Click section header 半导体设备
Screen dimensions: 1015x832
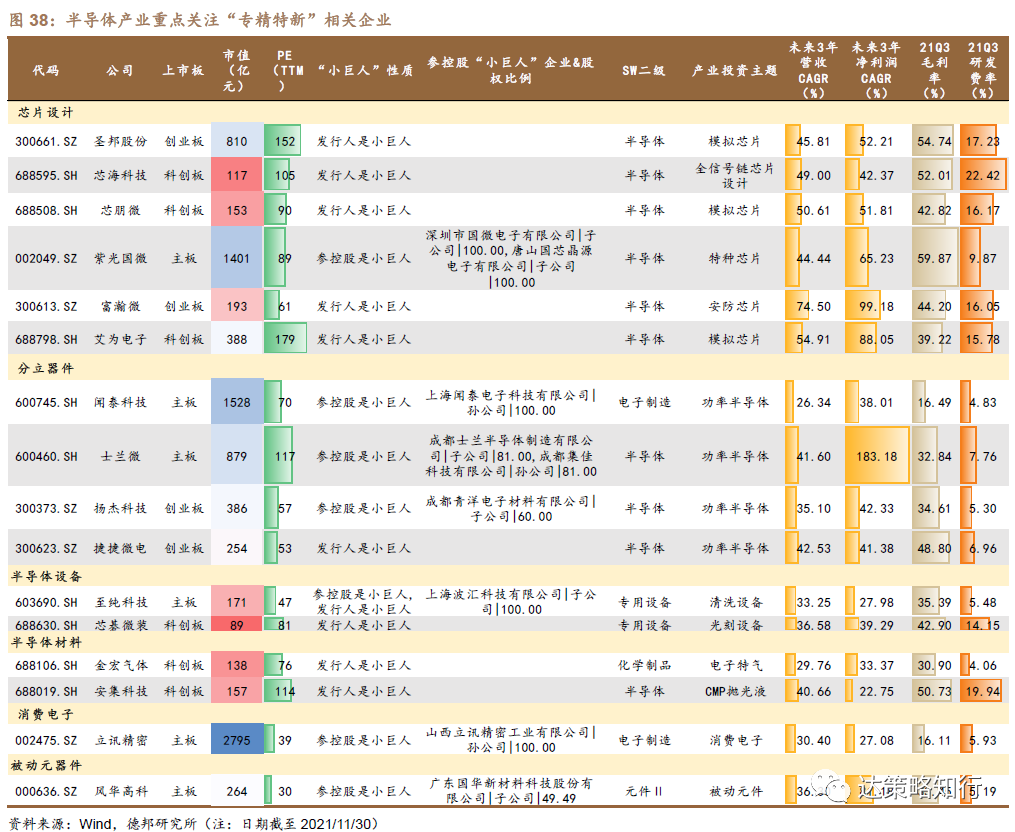coord(45,576)
